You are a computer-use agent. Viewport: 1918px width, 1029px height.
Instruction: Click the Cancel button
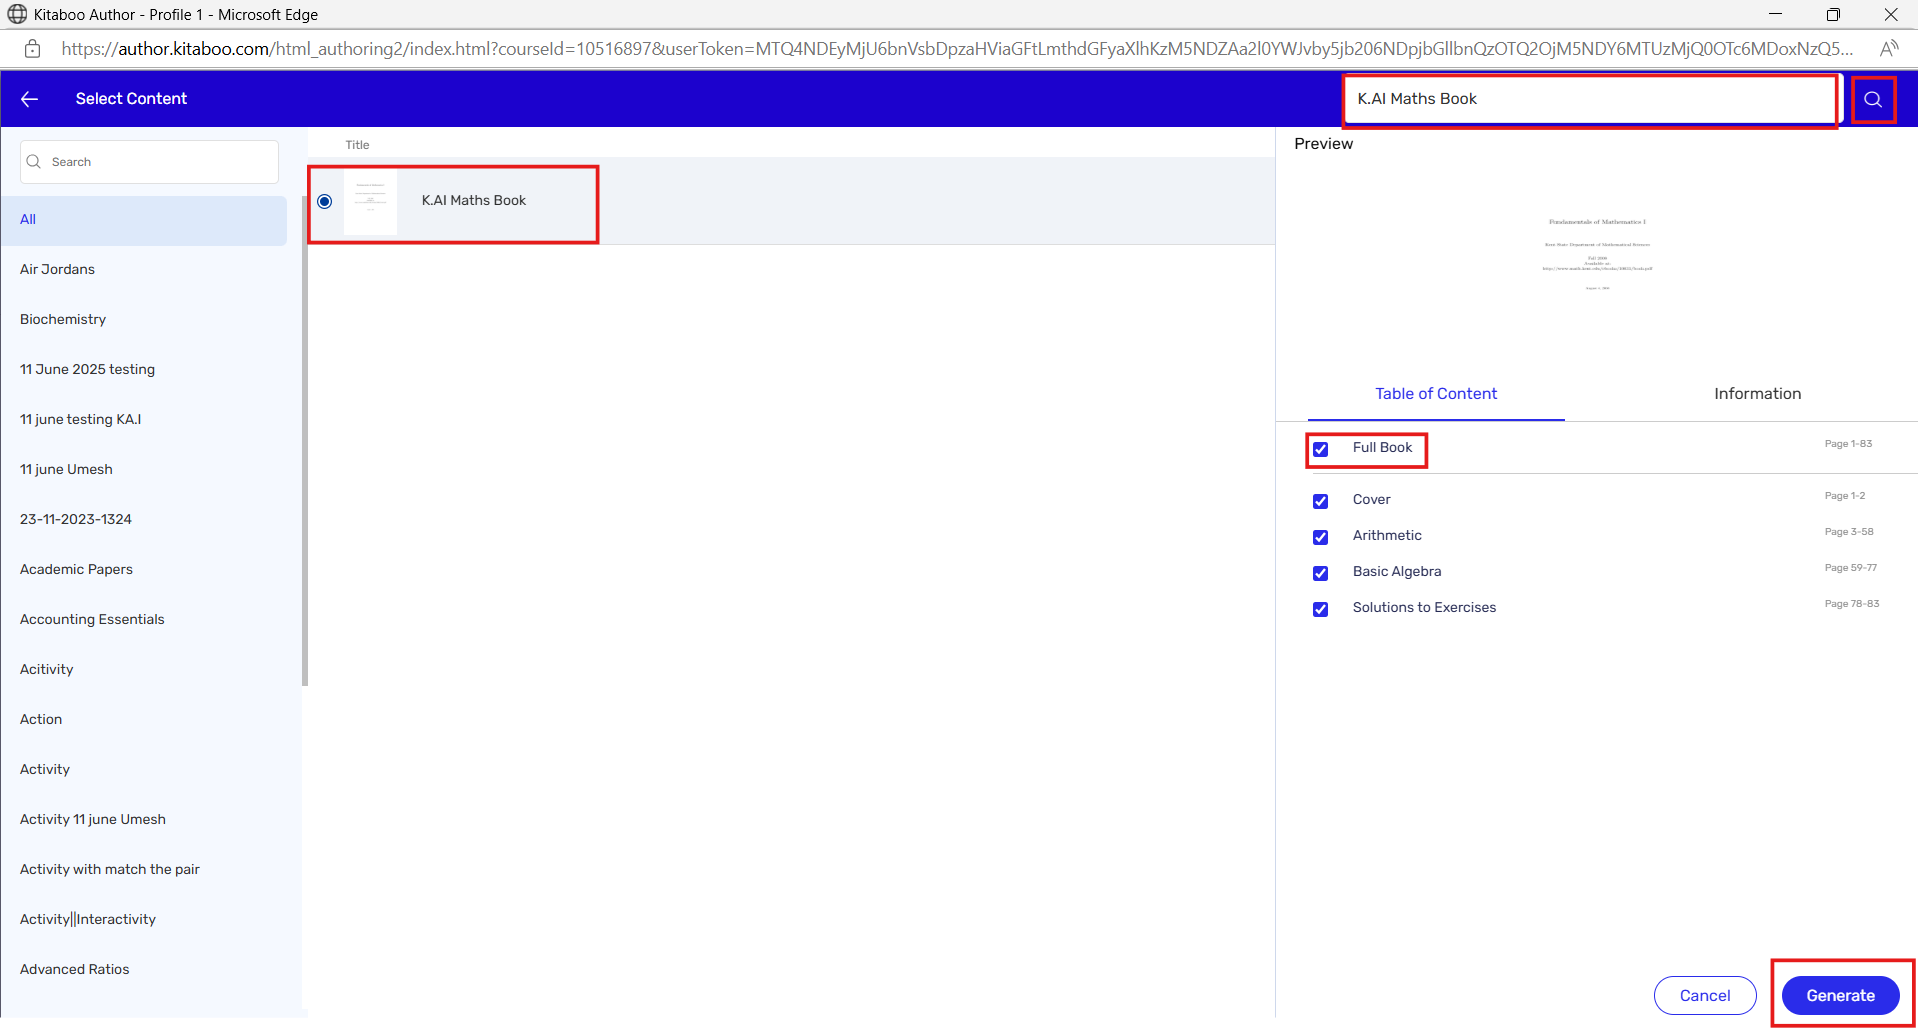point(1705,996)
